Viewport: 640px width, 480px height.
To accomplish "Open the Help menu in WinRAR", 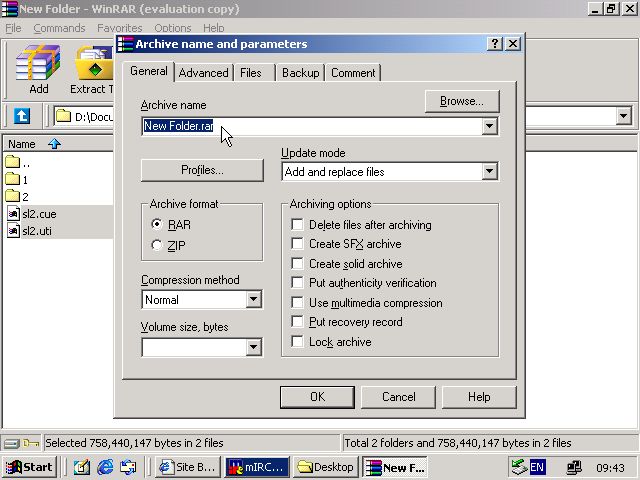I will pos(213,28).
